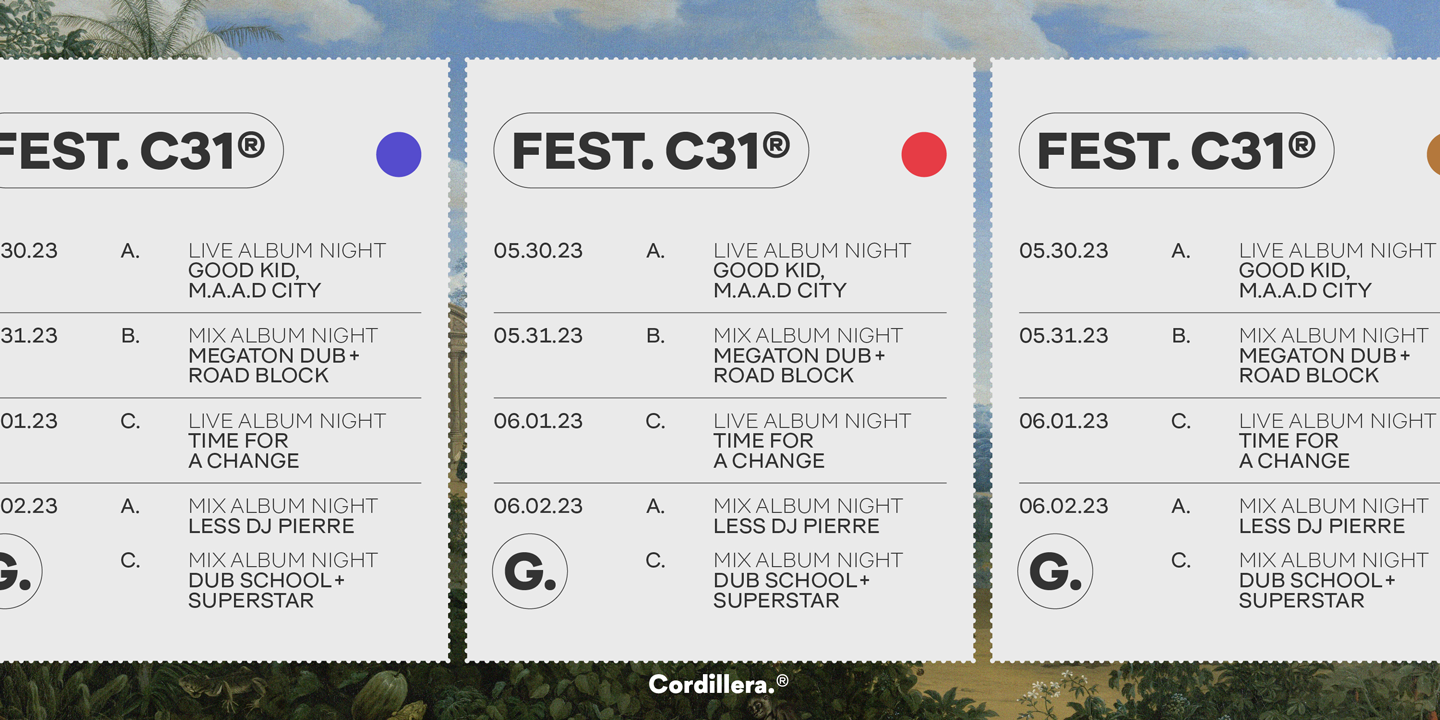Select the 06.01.23 date on the red-dot card
1440x720 pixels.
[x=538, y=421]
